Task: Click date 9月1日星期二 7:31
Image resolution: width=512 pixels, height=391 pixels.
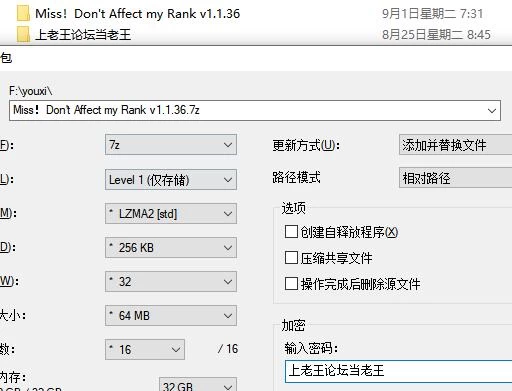Action: coord(432,14)
